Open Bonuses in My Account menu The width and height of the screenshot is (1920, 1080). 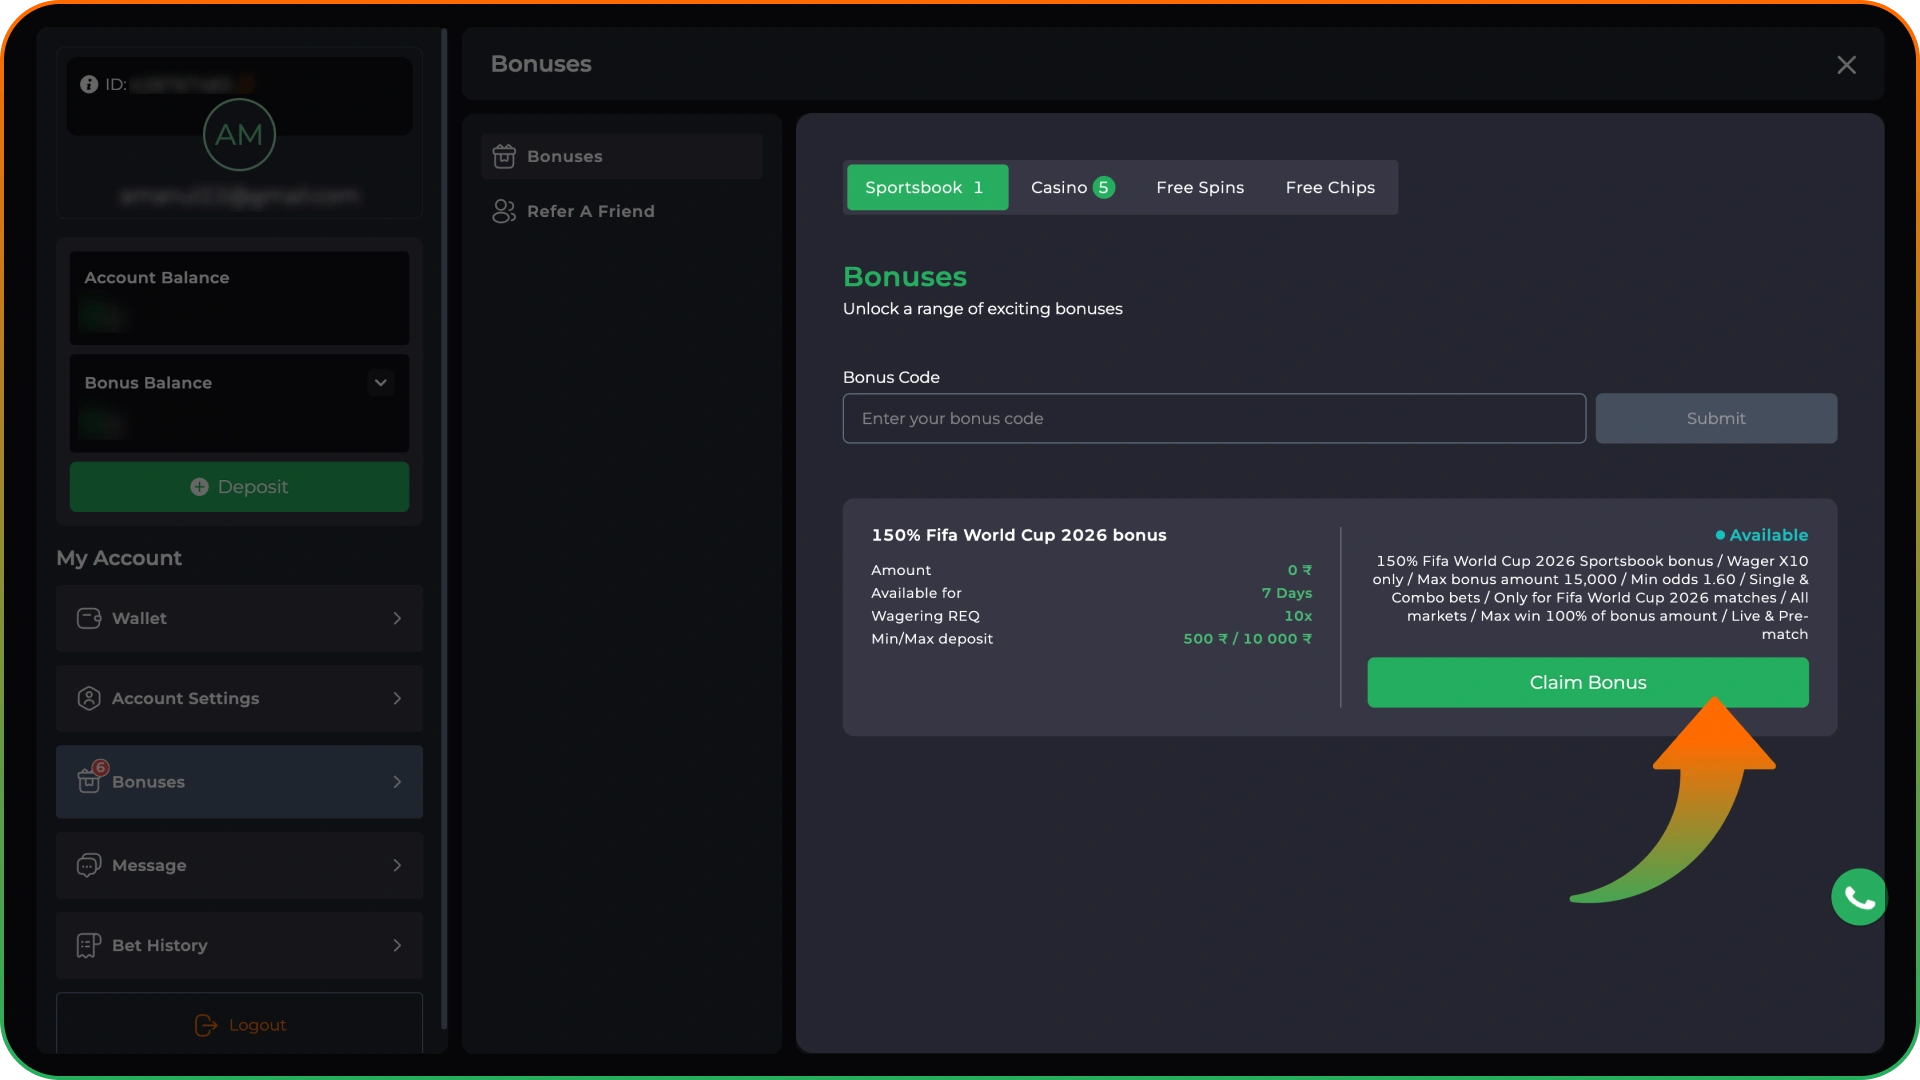pos(239,782)
